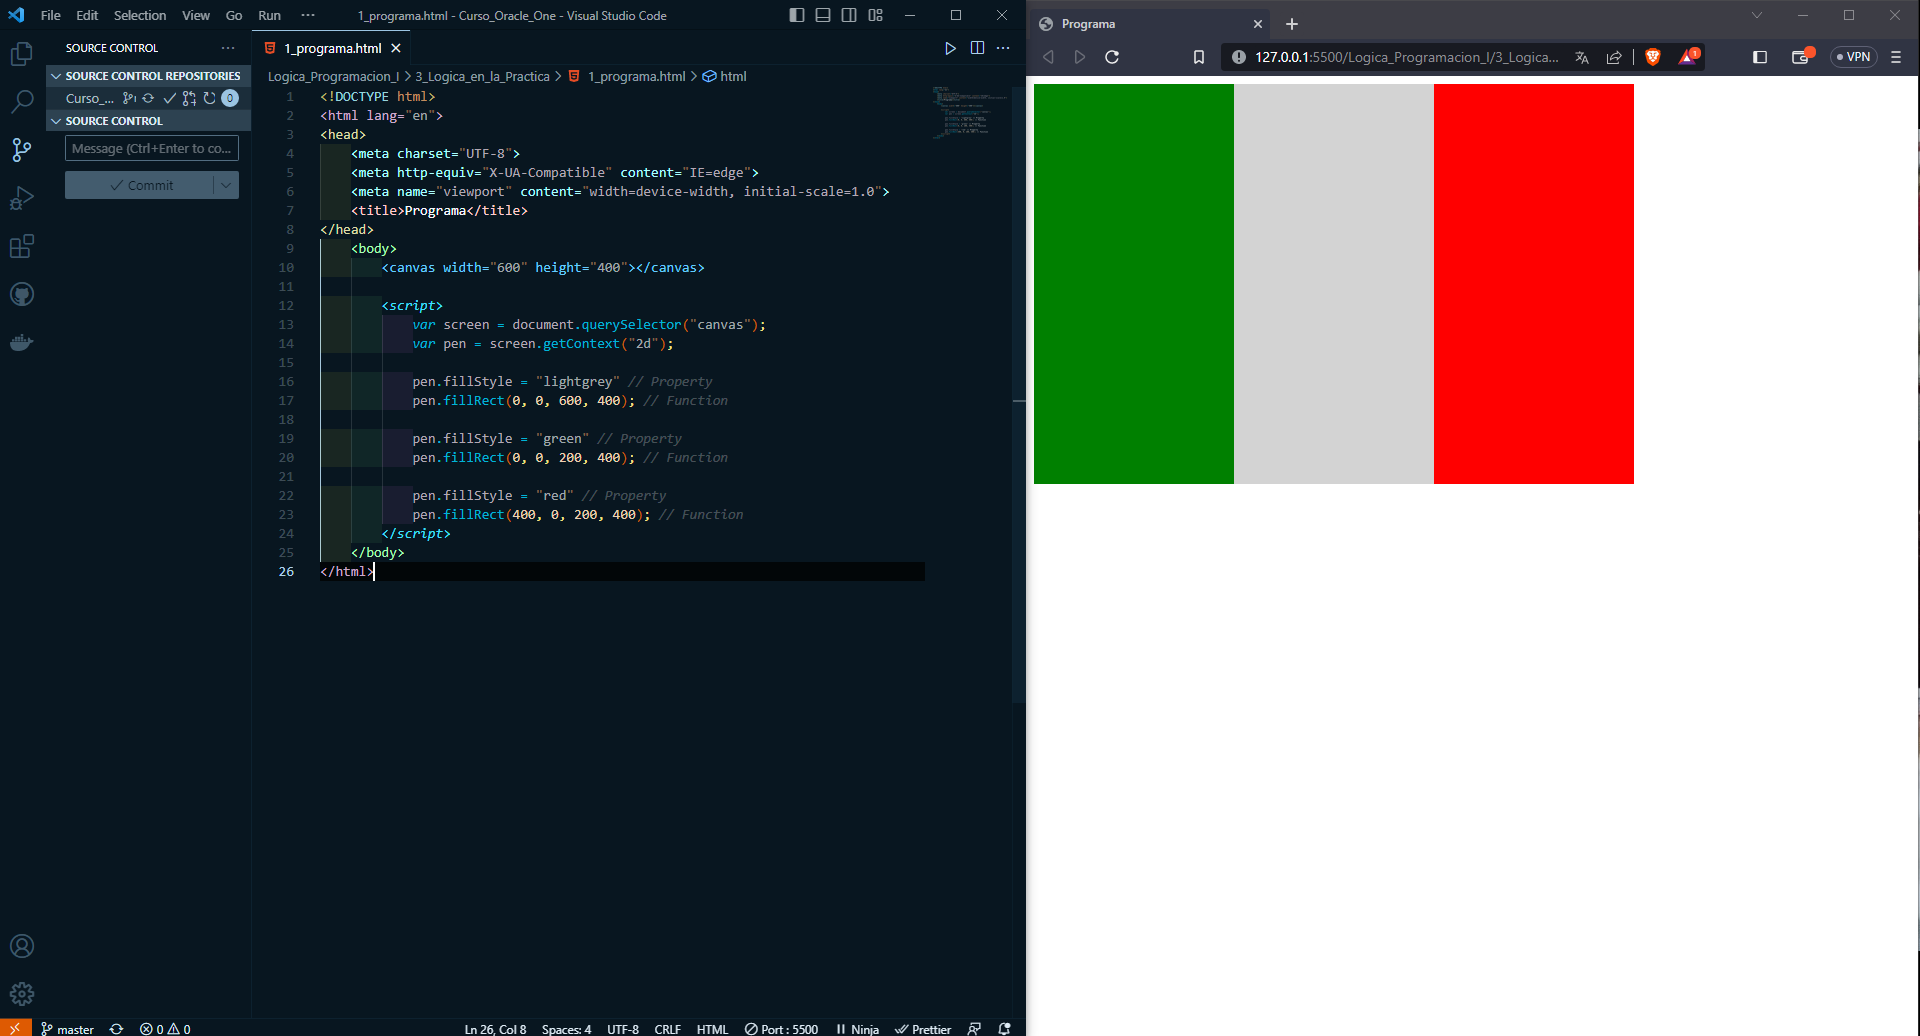Open the Selection menu
1920x1036 pixels.
click(x=140, y=15)
